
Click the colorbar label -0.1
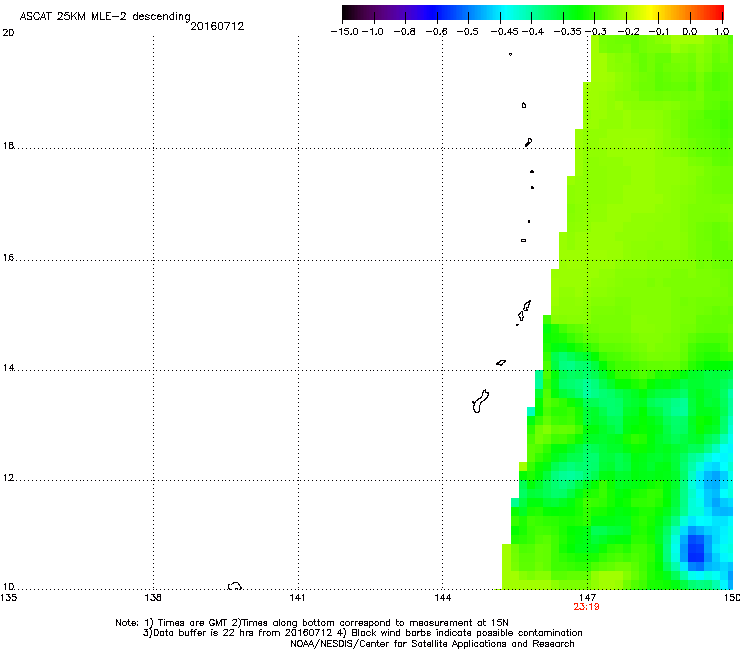(659, 32)
